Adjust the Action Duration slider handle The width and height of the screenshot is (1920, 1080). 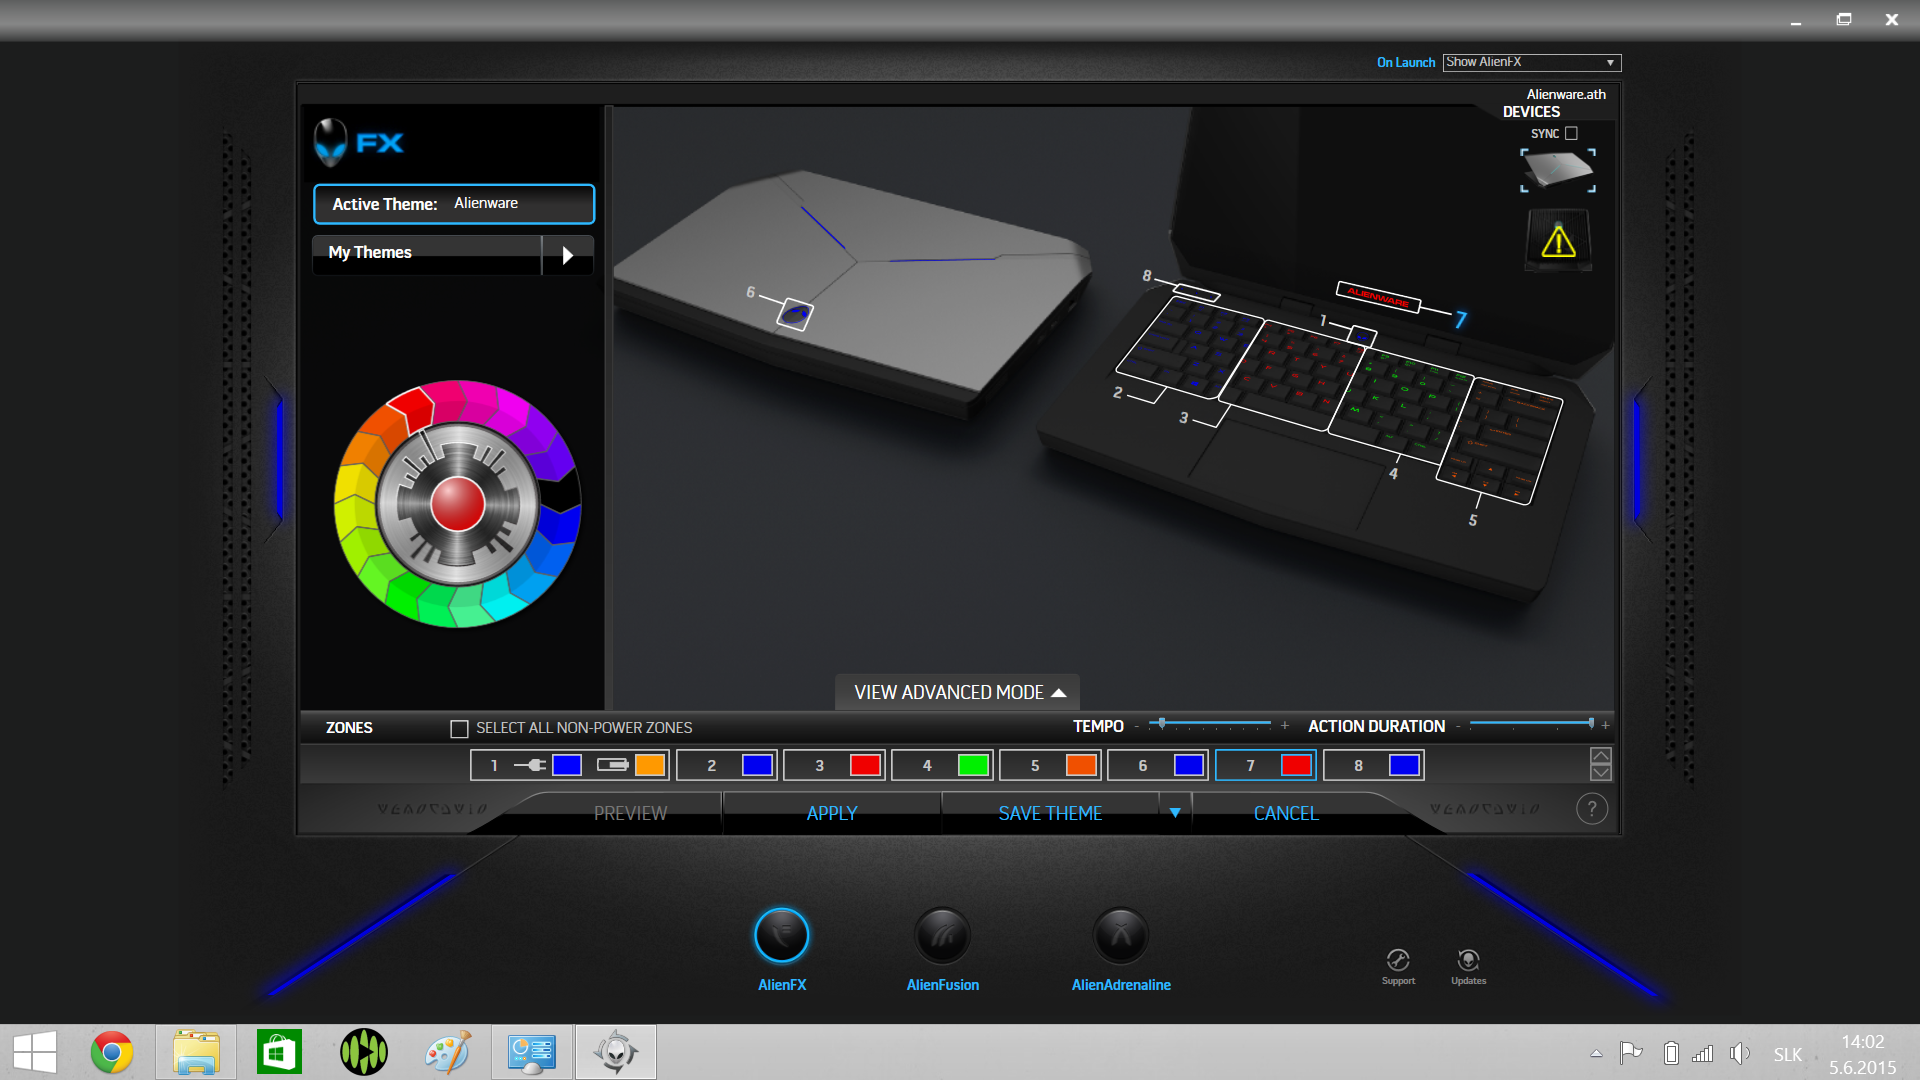[1590, 722]
